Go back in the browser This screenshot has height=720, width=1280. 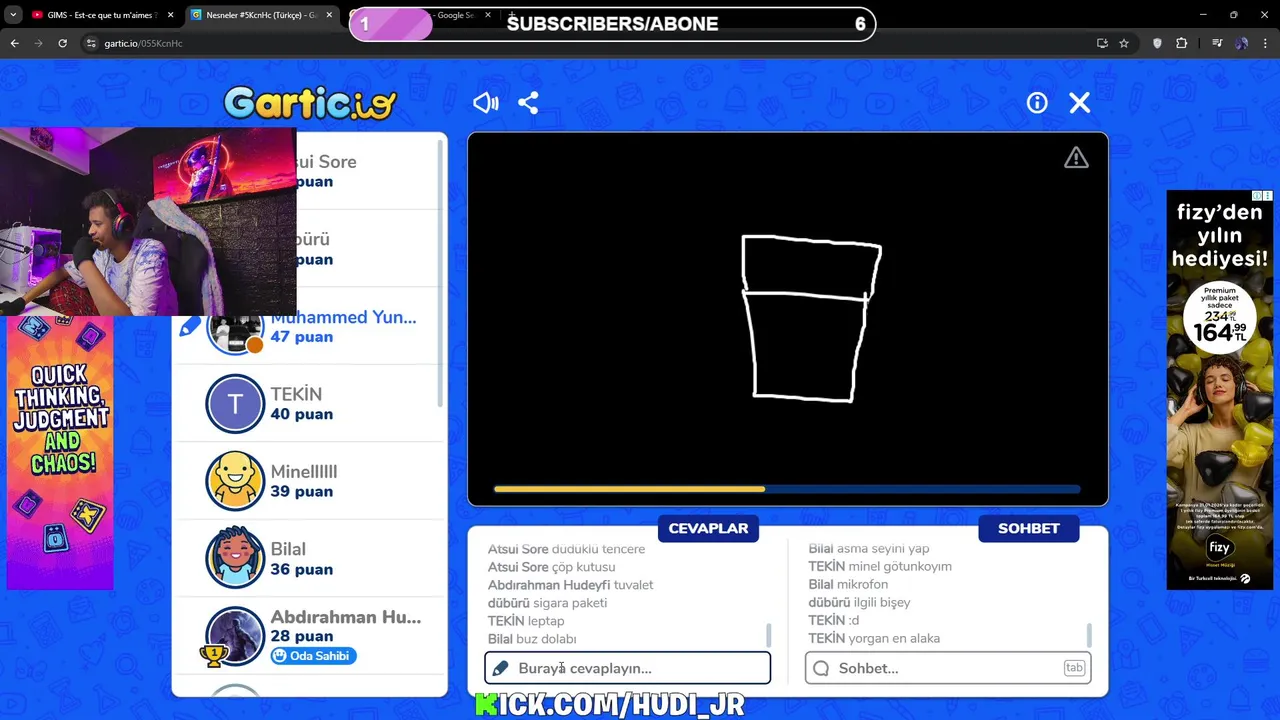click(x=14, y=43)
